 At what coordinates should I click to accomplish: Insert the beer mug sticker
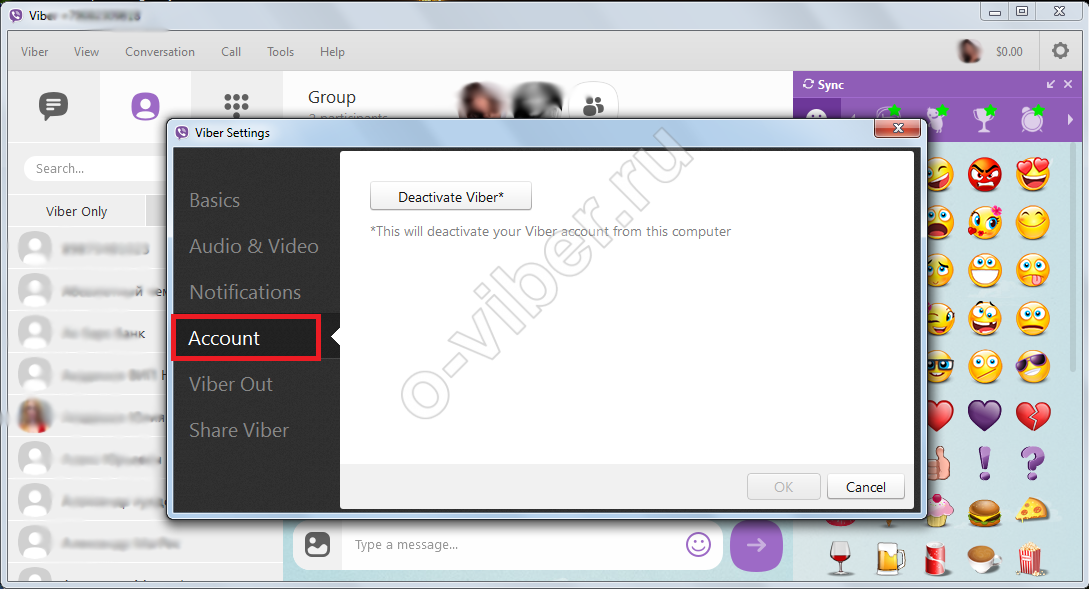pos(890,558)
